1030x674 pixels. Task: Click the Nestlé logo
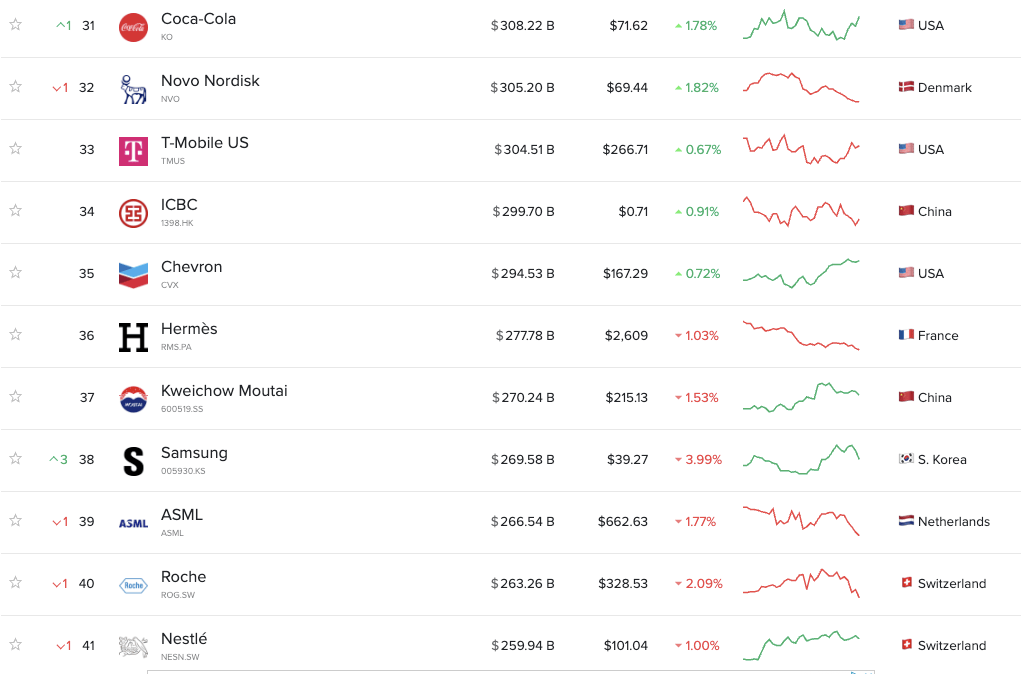133,647
